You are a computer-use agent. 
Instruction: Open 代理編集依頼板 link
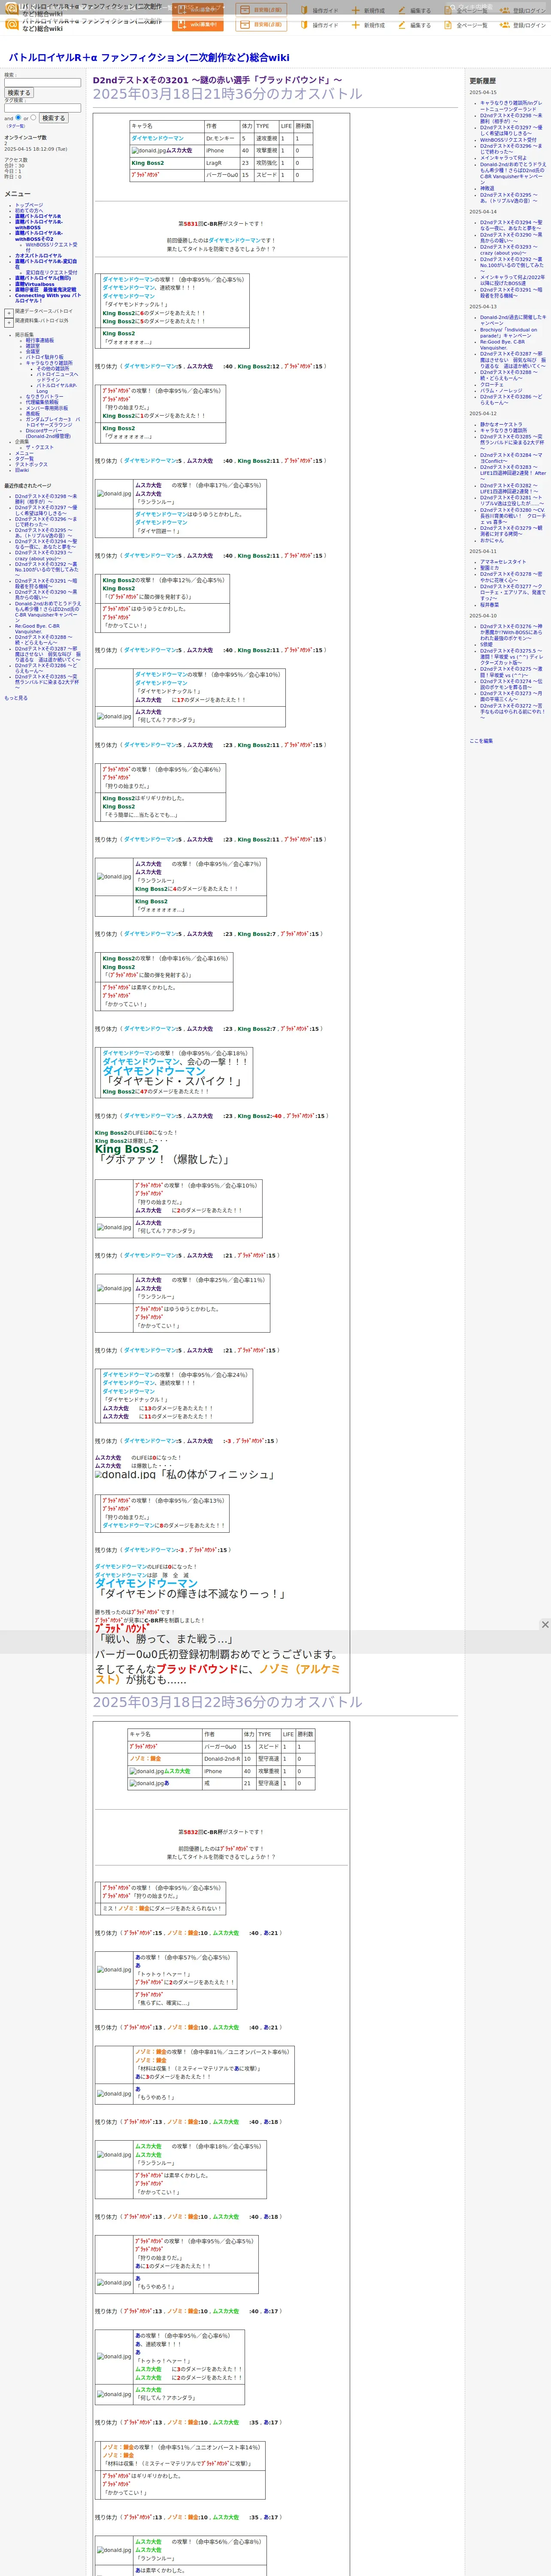tap(42, 403)
